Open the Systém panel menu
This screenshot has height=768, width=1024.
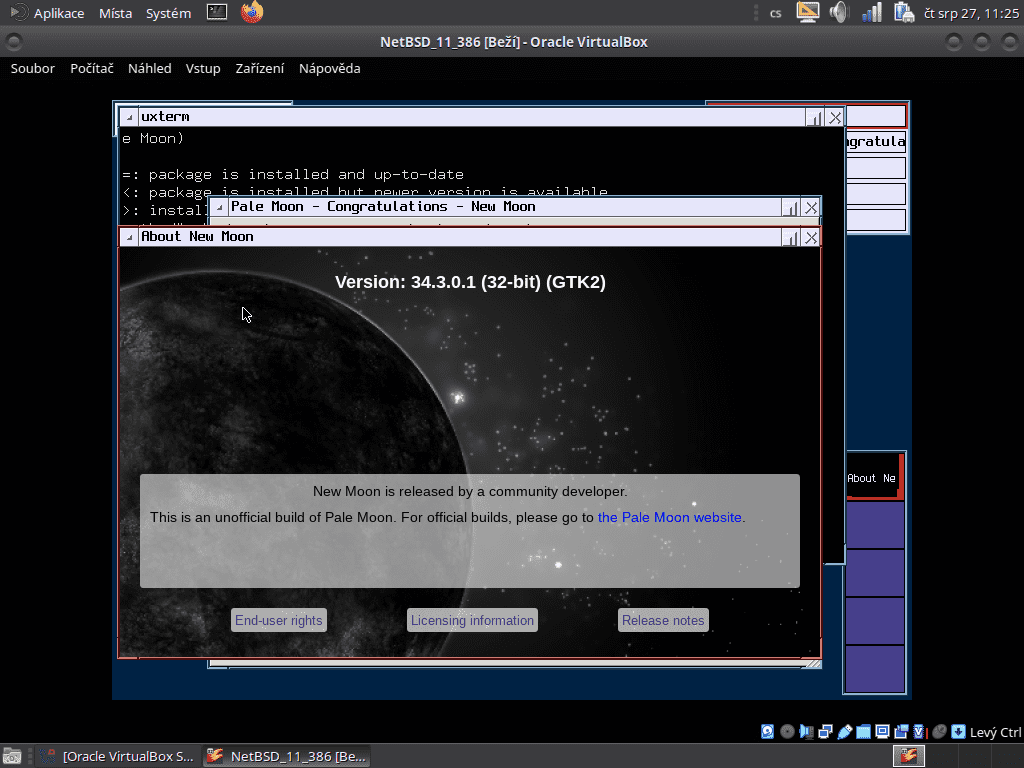tap(168, 12)
